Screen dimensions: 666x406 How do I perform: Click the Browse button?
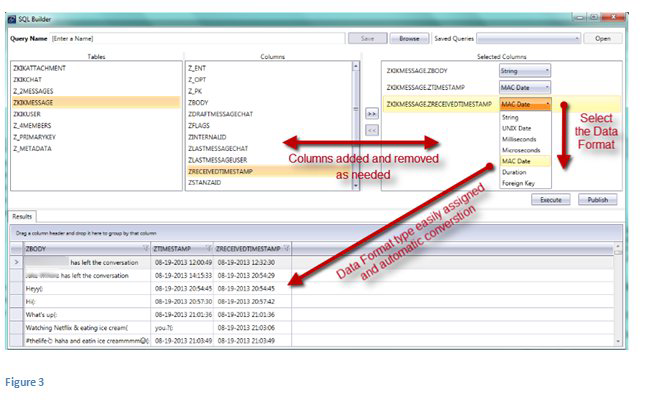tap(408, 38)
